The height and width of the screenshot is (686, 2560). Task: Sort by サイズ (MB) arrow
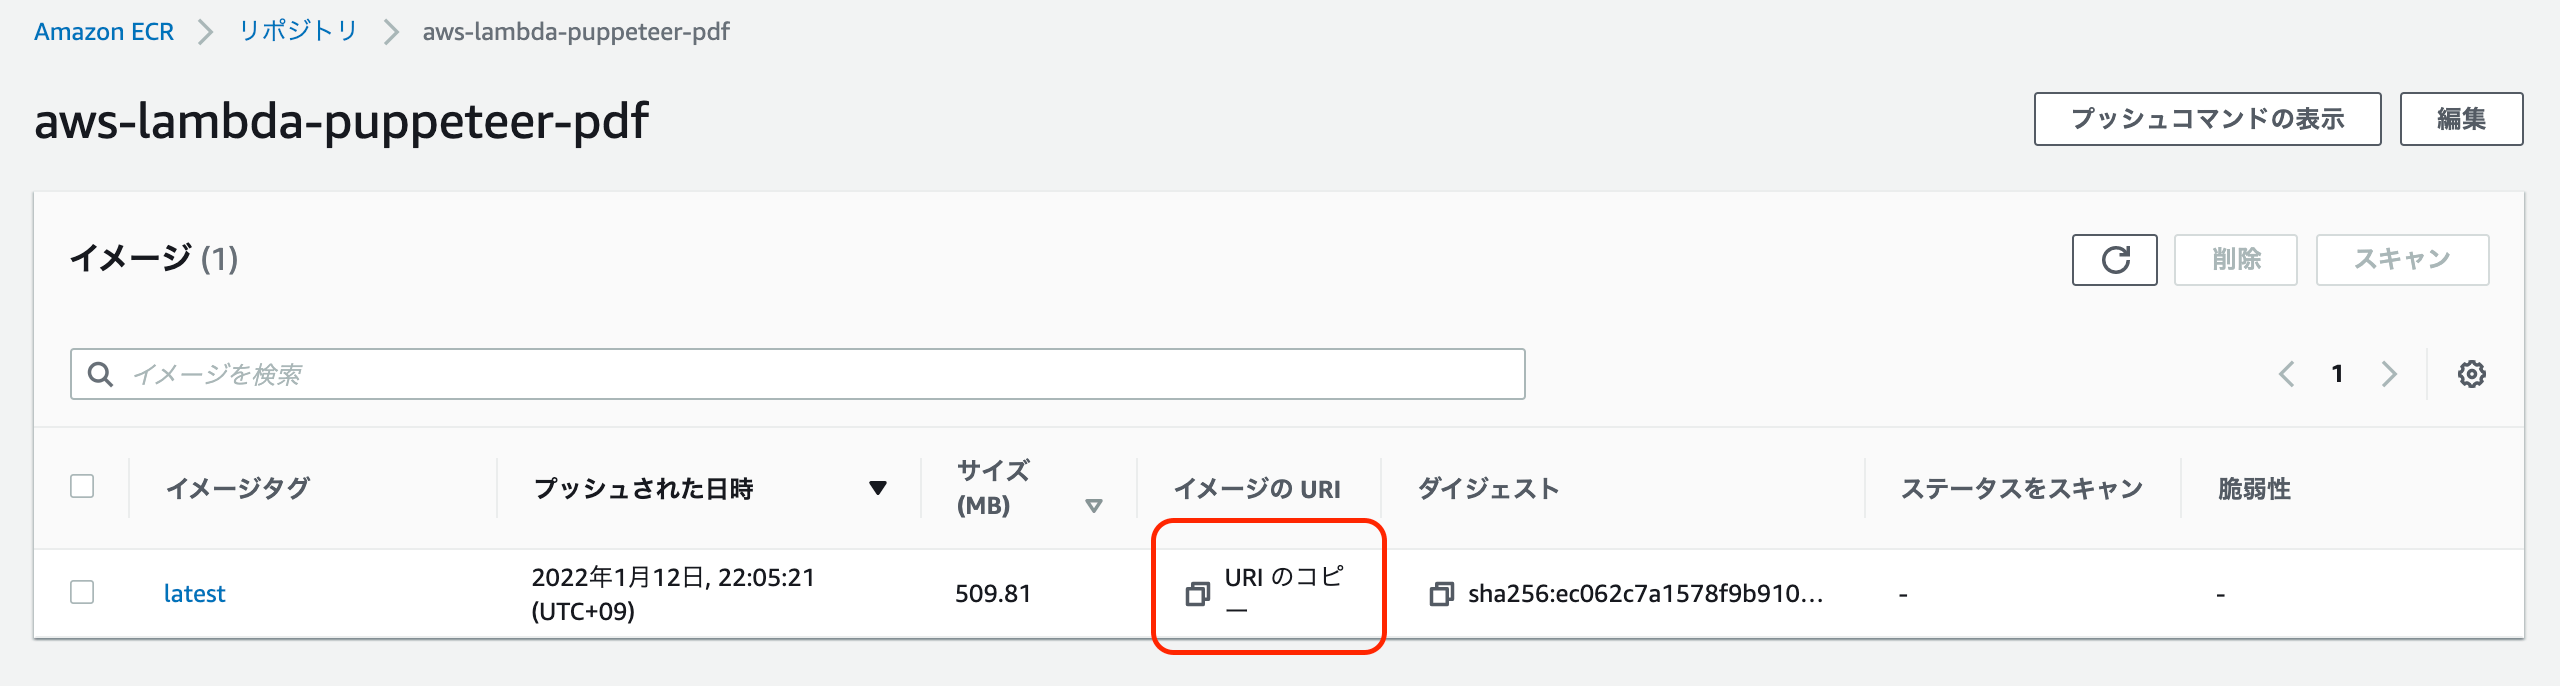(1094, 506)
